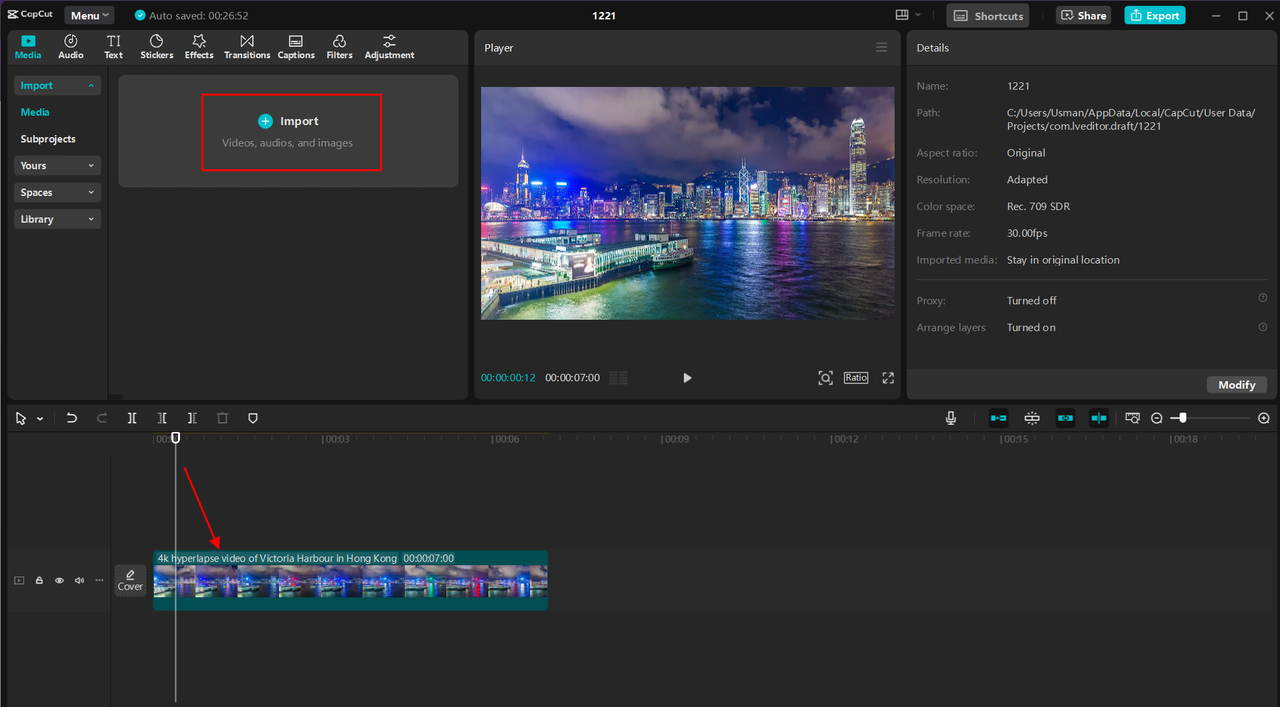Image resolution: width=1280 pixels, height=707 pixels.
Task: Open the layout switcher dropdown
Action: coord(909,15)
